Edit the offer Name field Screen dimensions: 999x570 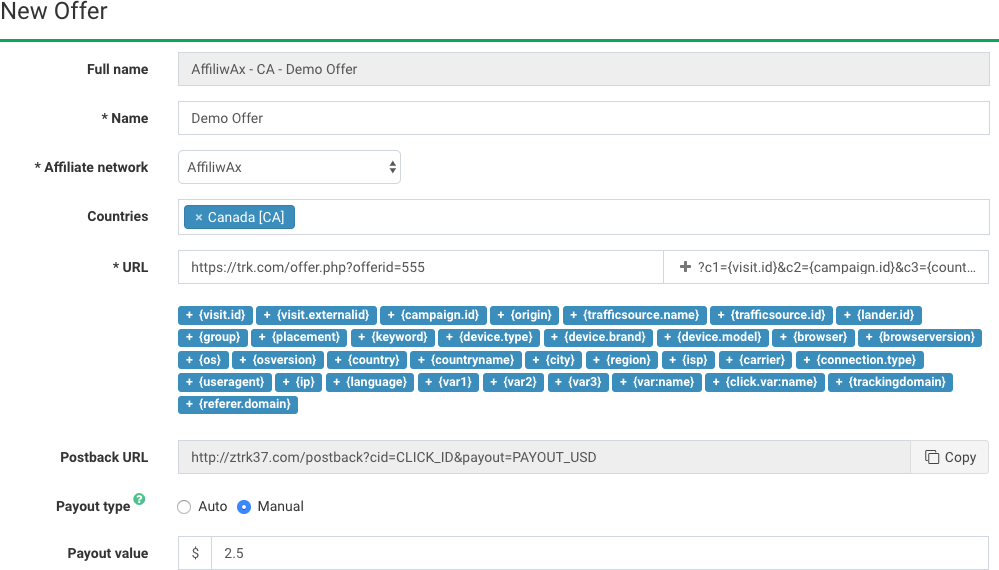click(584, 118)
